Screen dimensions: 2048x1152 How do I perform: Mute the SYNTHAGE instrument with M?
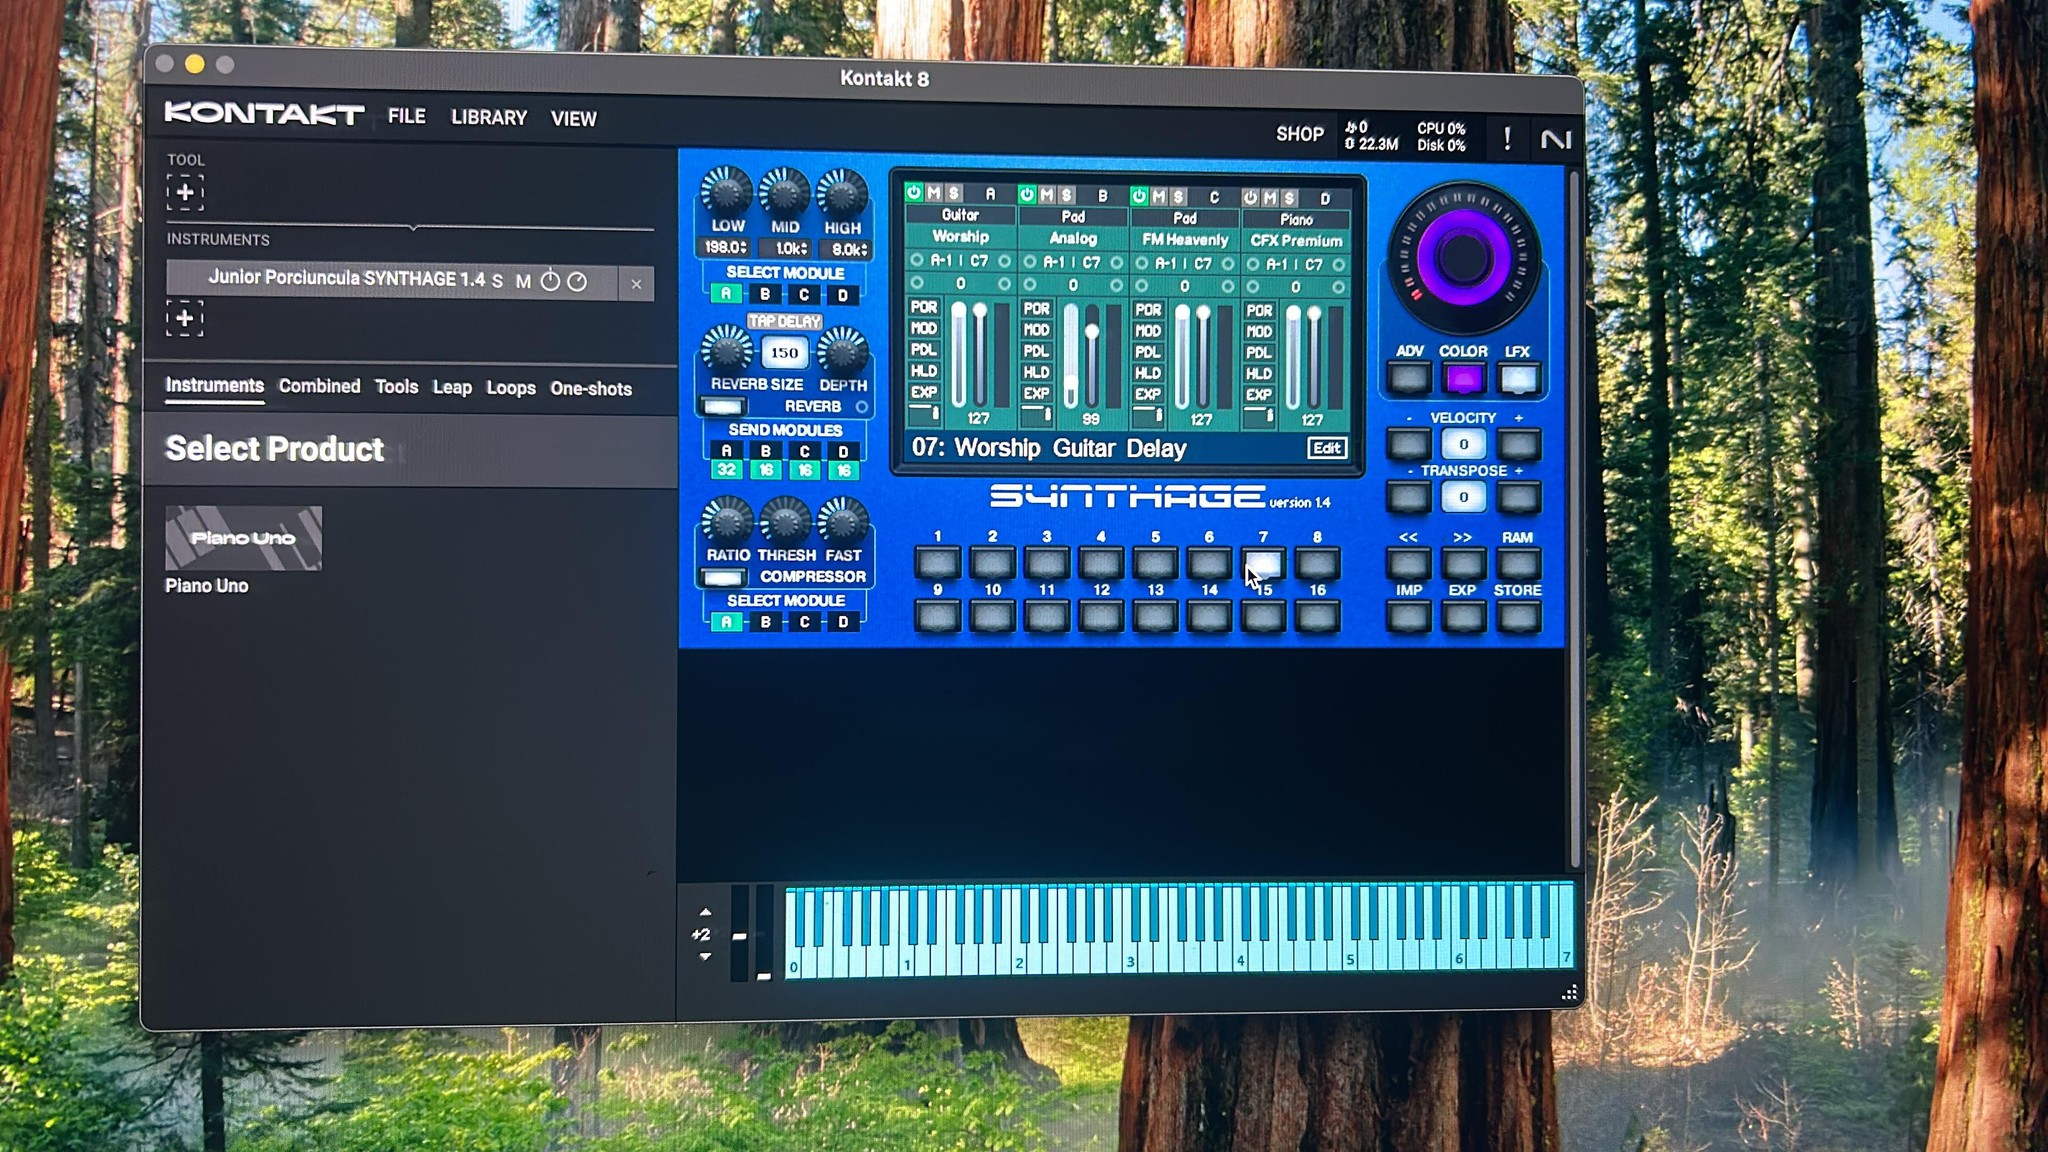click(523, 282)
